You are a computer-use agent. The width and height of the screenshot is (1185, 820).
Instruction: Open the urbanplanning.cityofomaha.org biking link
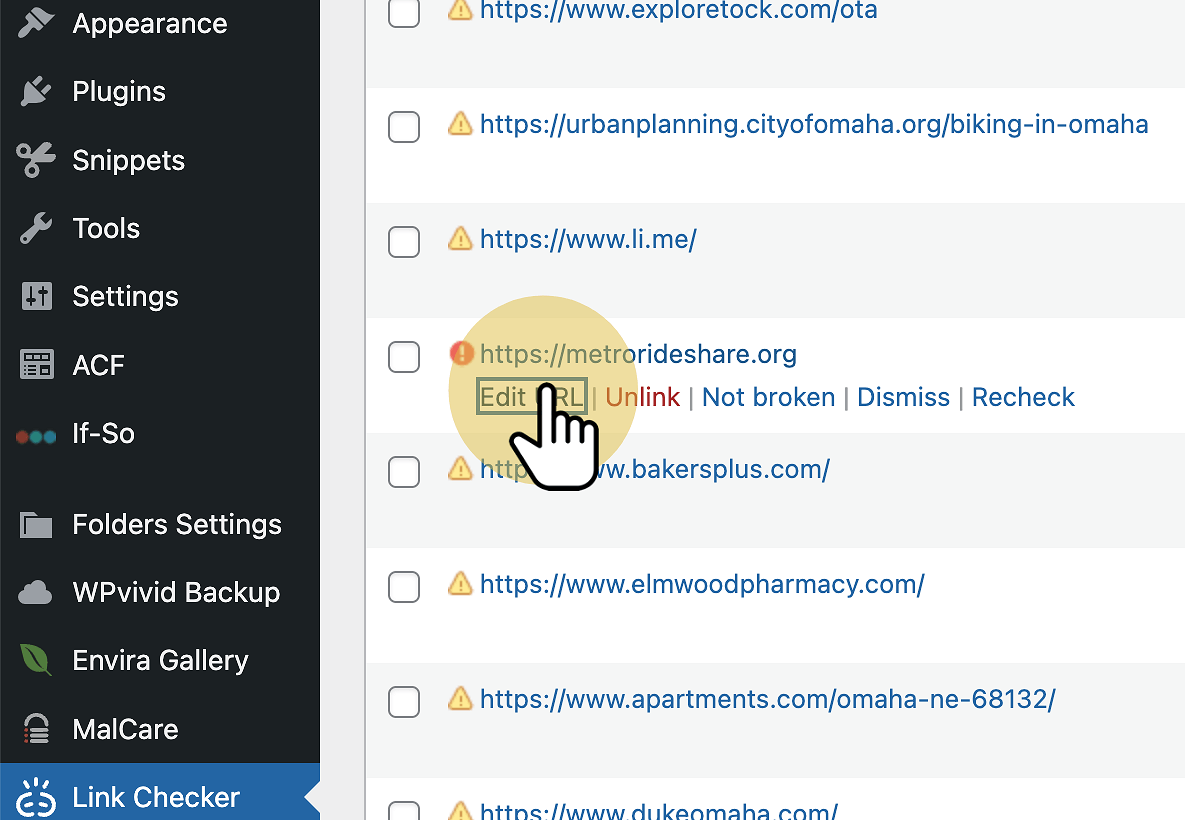813,125
